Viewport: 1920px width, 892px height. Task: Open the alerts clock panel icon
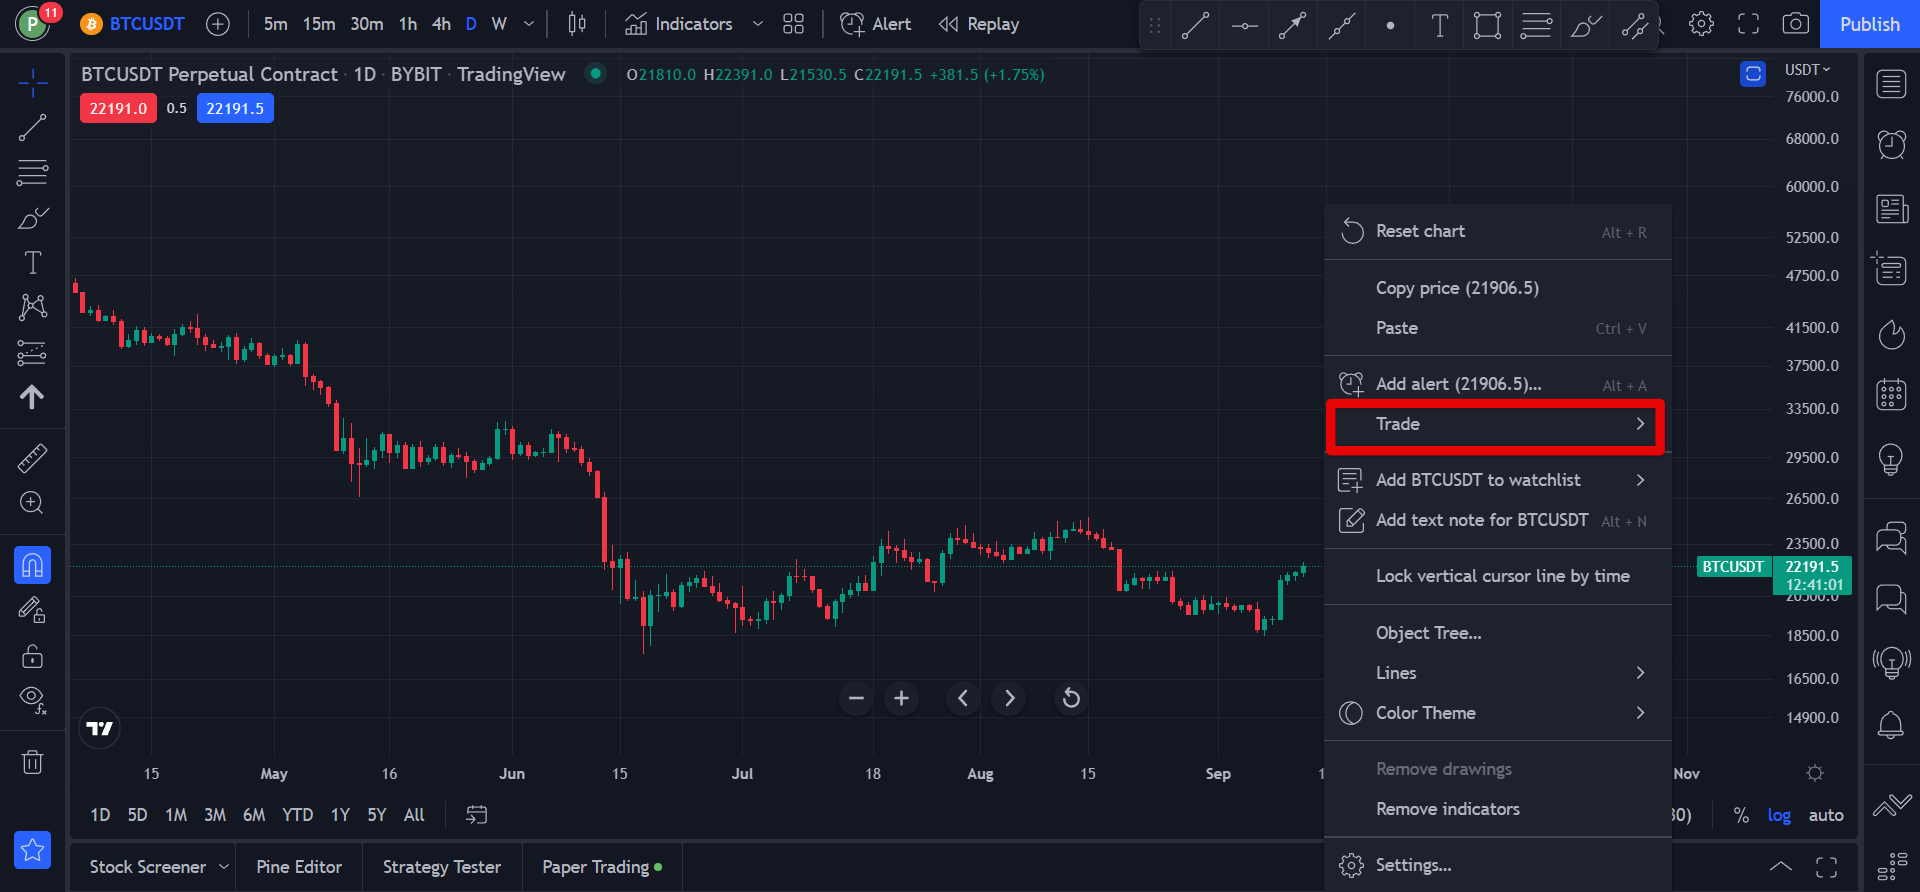pos(1891,145)
